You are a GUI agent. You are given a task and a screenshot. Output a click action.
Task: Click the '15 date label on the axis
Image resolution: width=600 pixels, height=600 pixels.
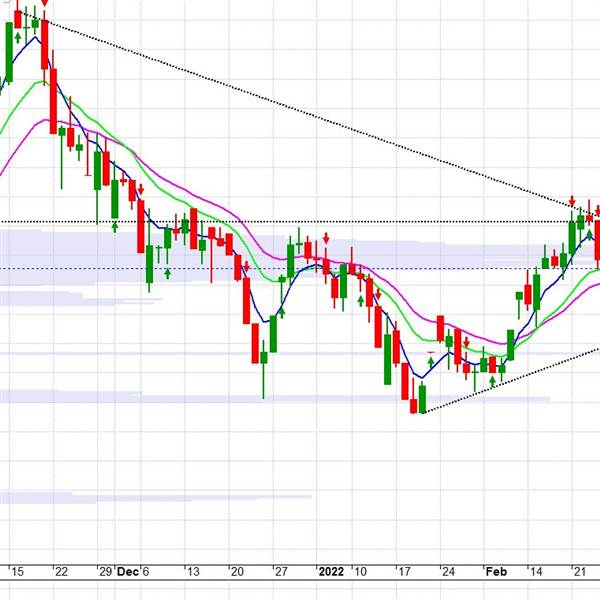[x=17, y=572]
